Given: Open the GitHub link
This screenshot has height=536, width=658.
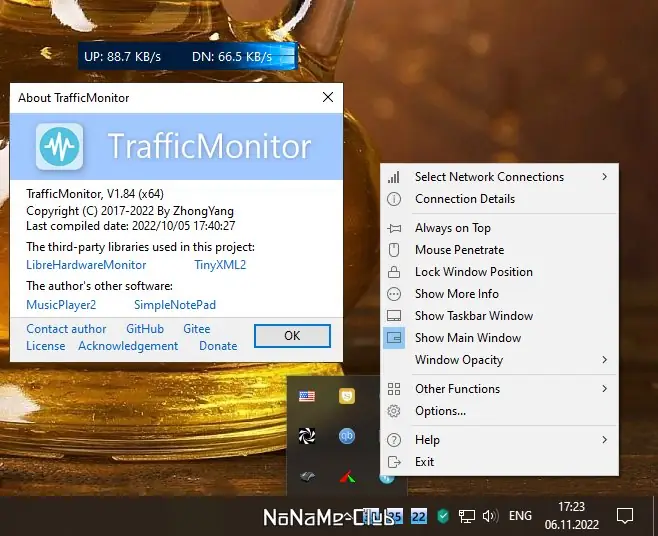Looking at the screenshot, I should point(145,329).
